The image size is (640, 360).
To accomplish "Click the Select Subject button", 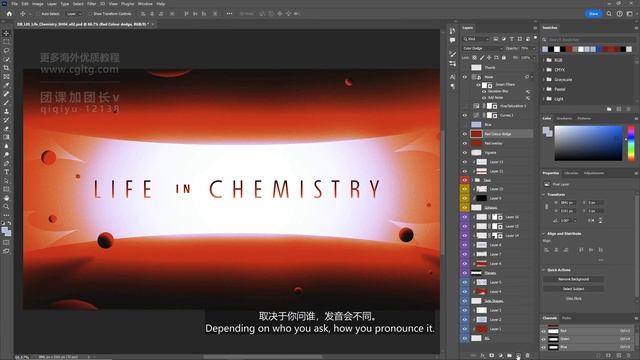I will pos(573,289).
